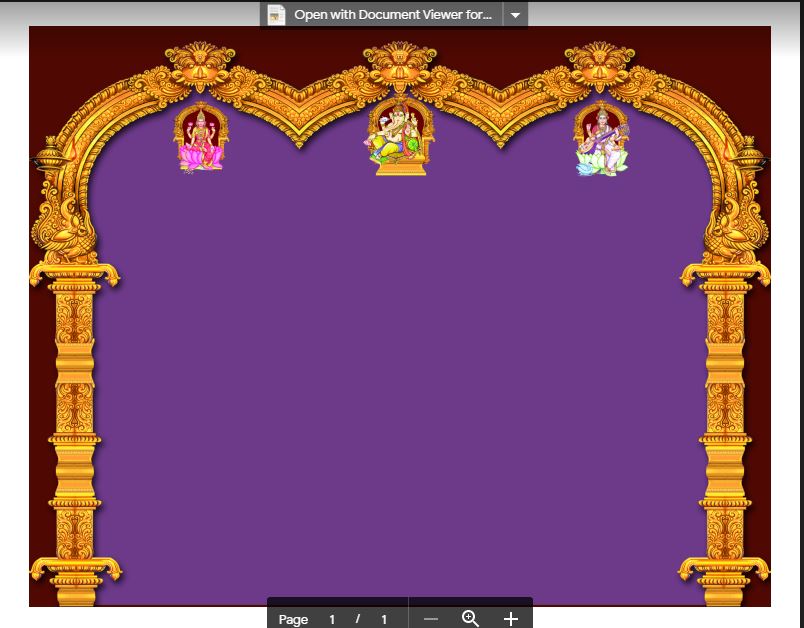The image size is (804, 628).
Task: Zoom out with the minus icon
Action: click(431, 619)
